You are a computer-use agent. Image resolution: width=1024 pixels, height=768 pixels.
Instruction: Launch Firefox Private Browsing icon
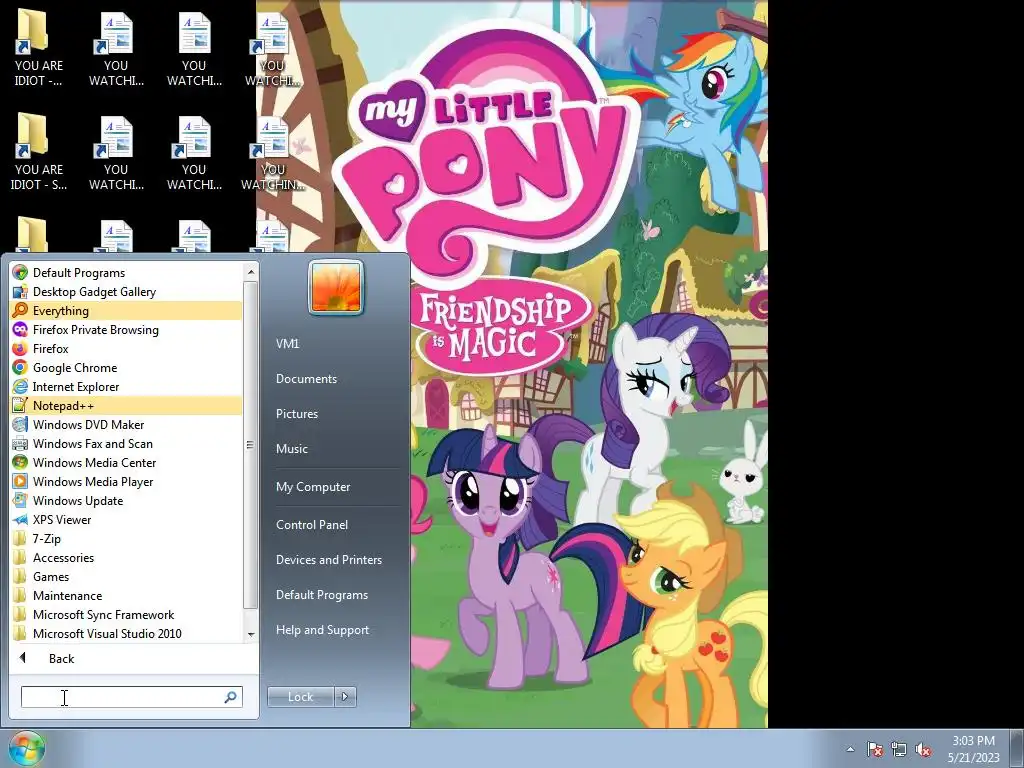(20, 330)
